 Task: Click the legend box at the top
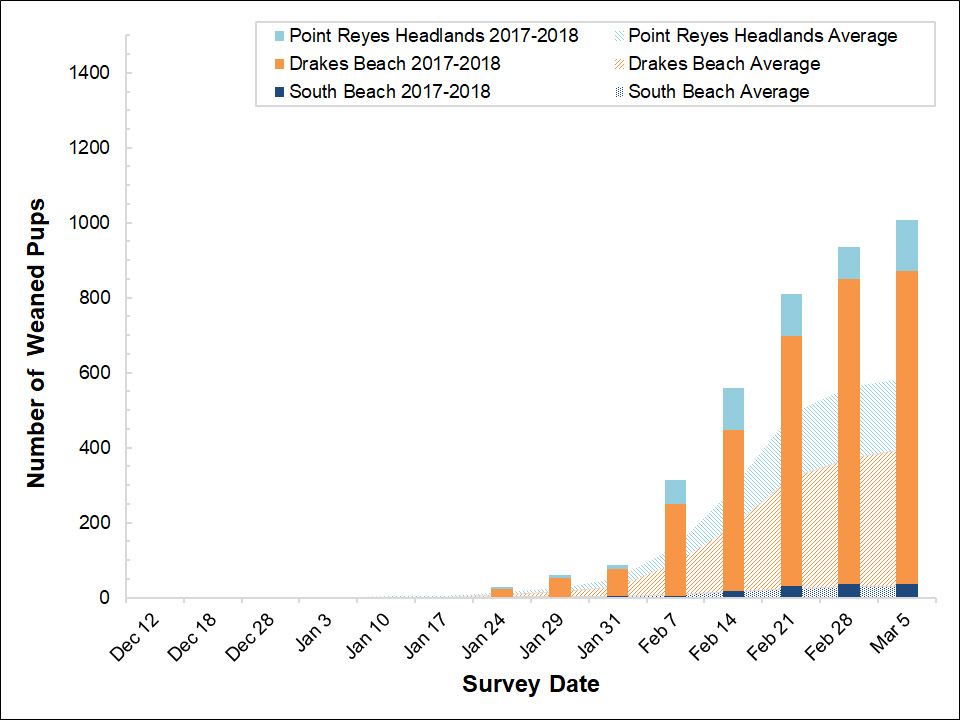coord(595,62)
